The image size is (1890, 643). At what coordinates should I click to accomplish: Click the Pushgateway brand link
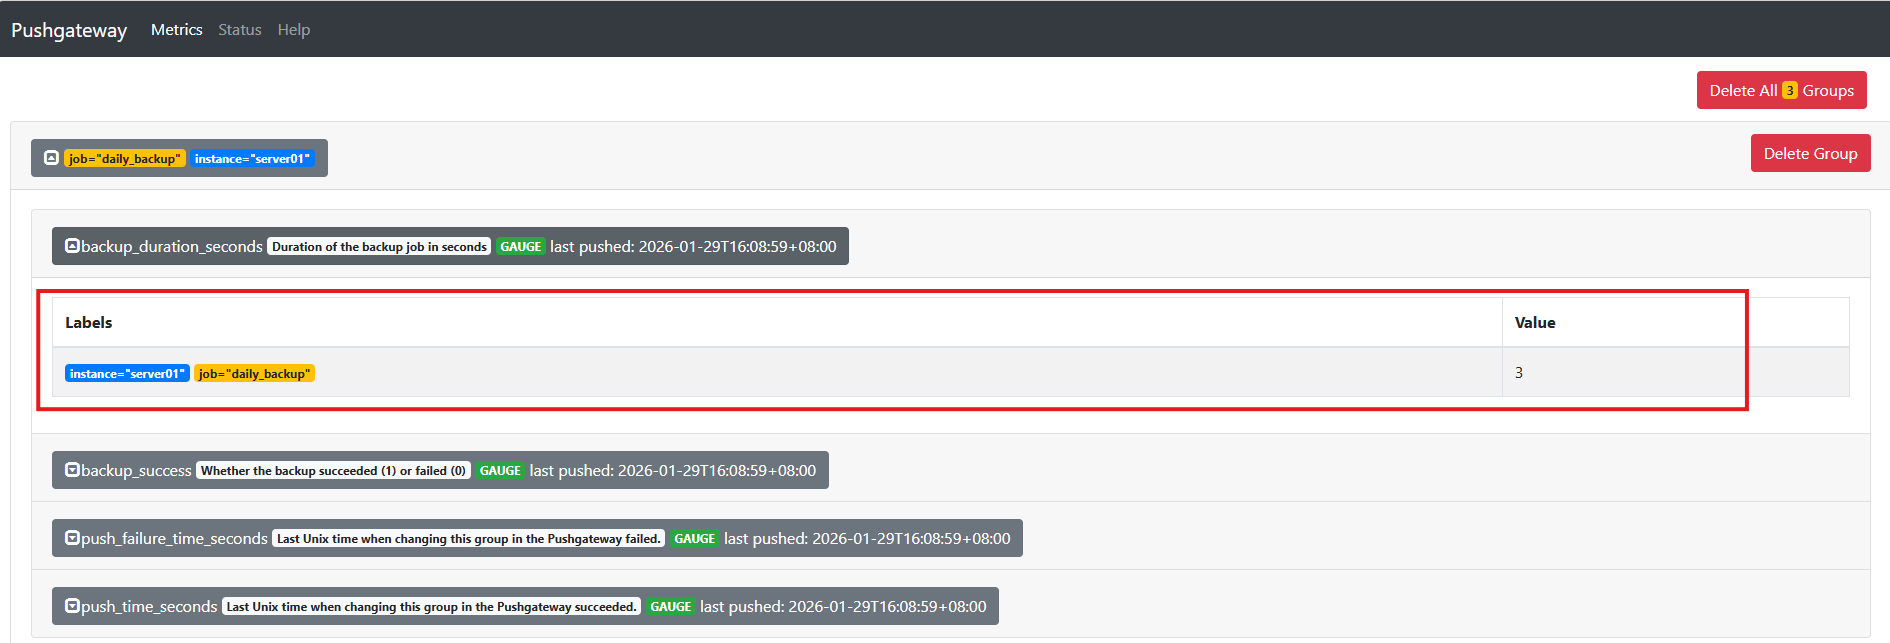pyautogui.click(x=69, y=30)
